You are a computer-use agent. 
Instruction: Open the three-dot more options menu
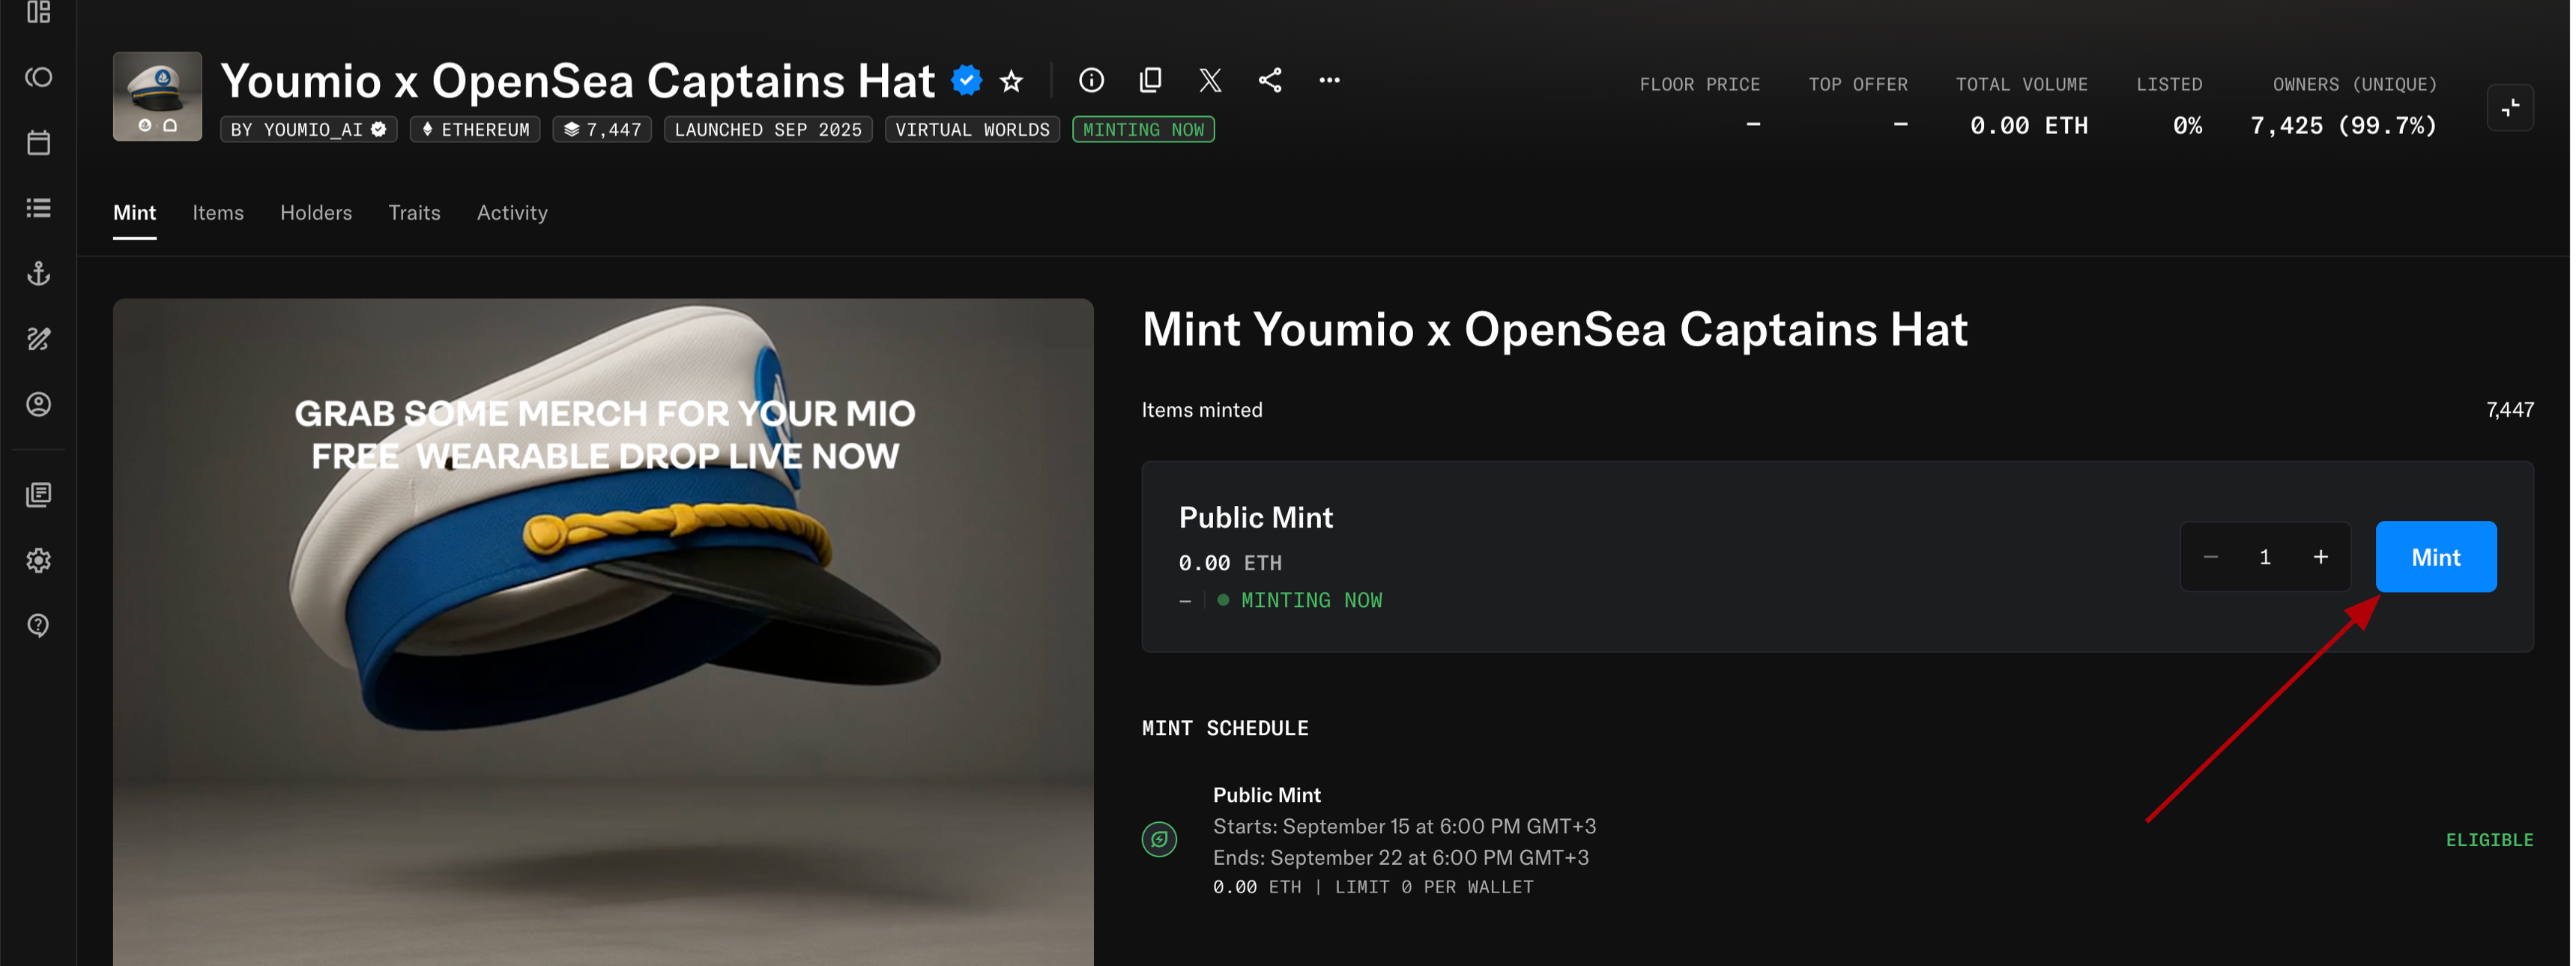tap(1329, 80)
